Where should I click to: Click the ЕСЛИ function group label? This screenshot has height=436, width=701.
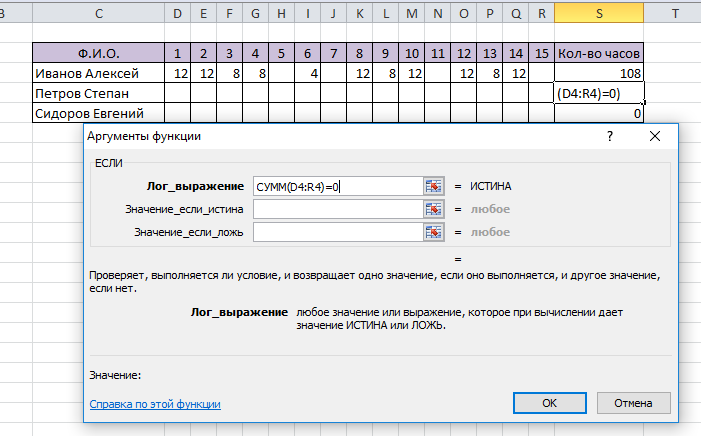(109, 163)
